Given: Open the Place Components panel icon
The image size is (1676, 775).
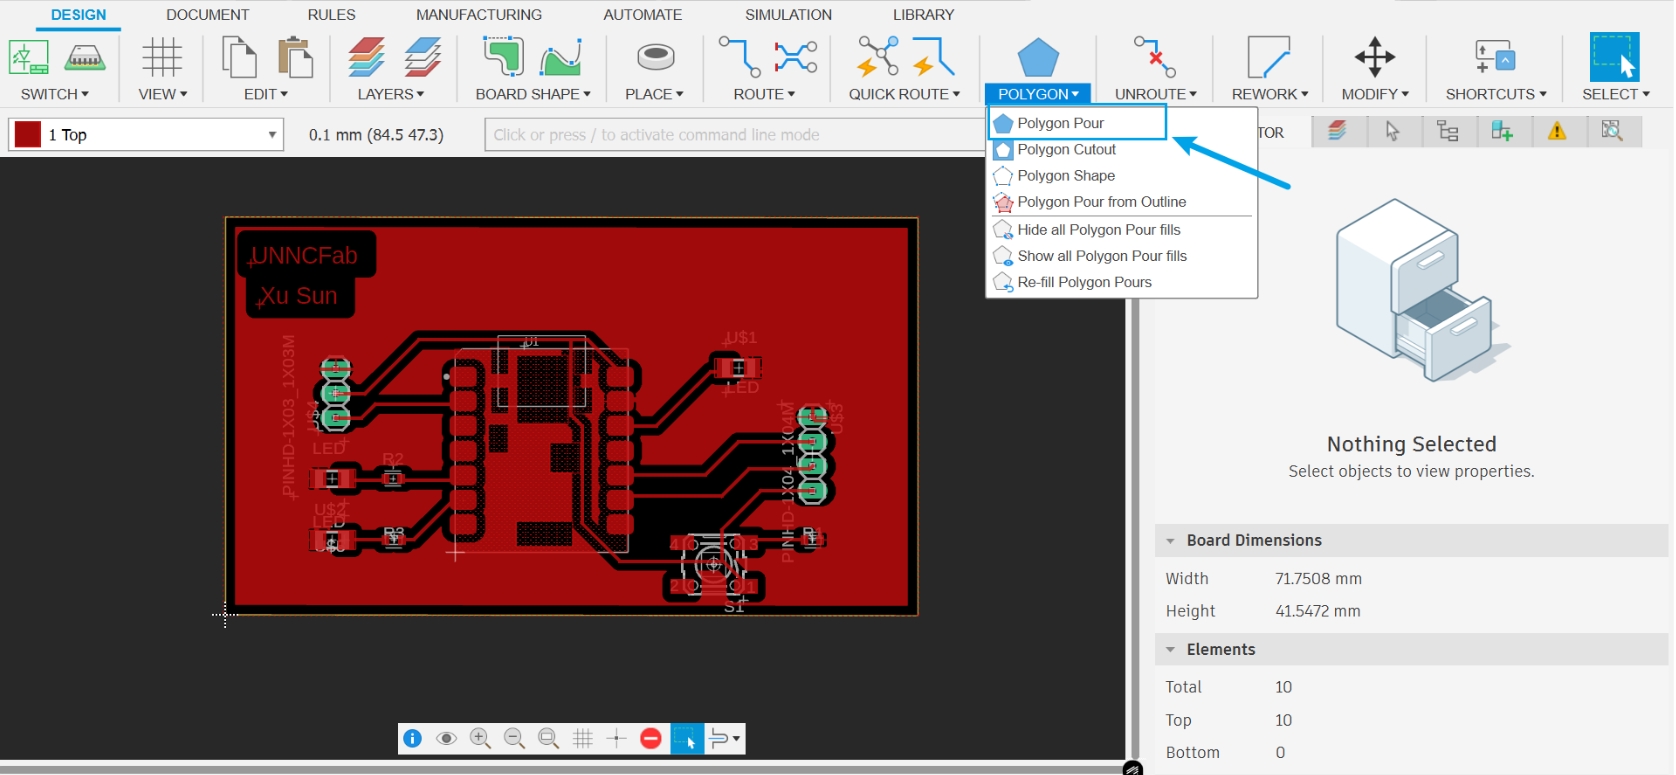Looking at the screenshot, I should click(x=1502, y=131).
